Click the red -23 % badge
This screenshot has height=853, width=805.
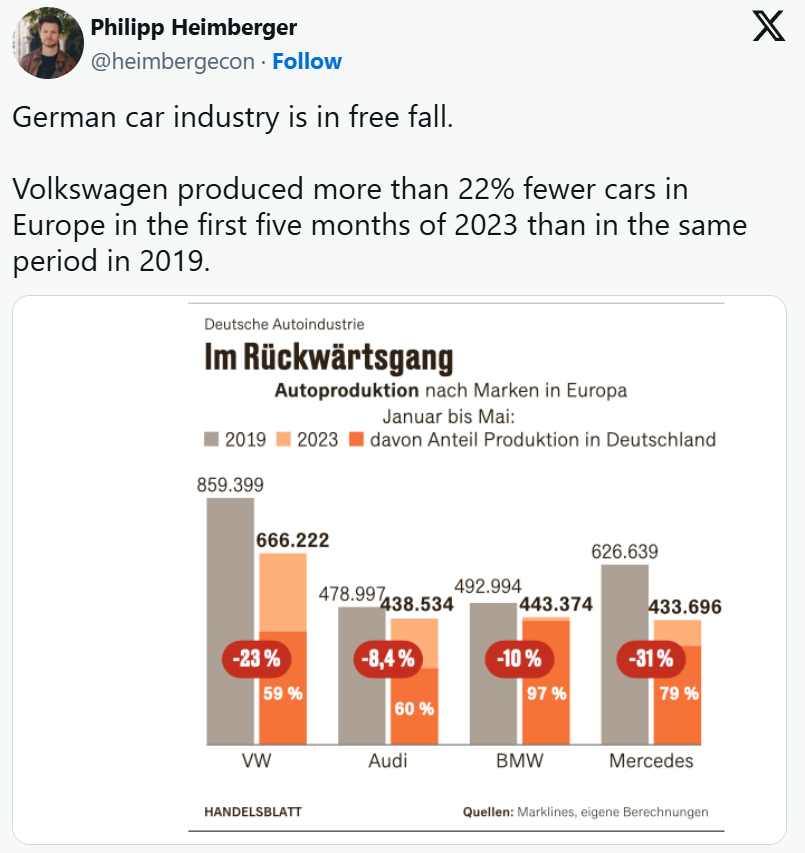coord(257,658)
